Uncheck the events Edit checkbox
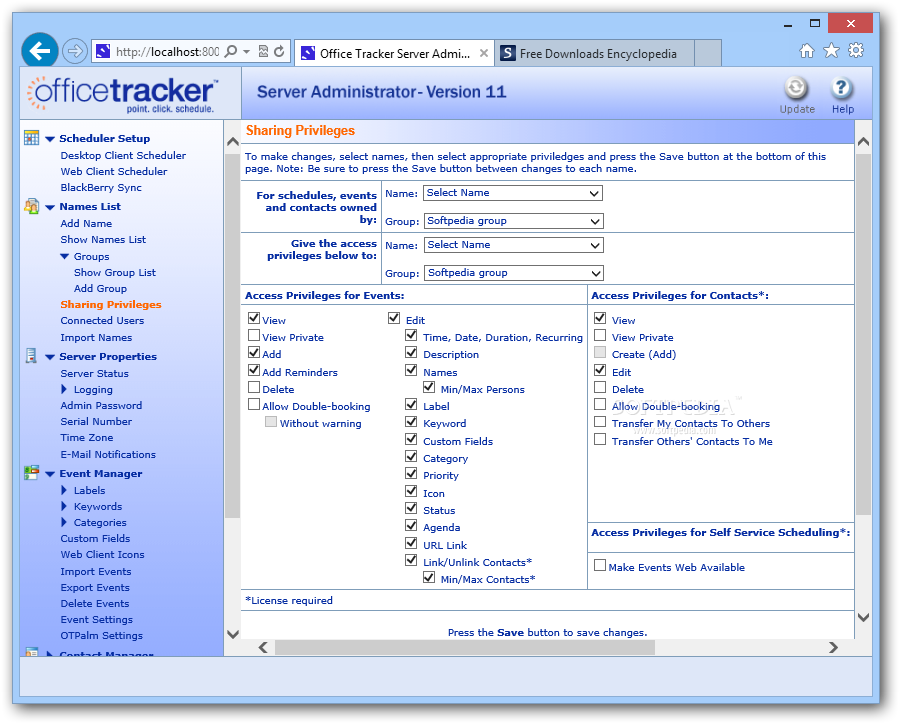The width and height of the screenshot is (900, 724). pyautogui.click(x=394, y=318)
